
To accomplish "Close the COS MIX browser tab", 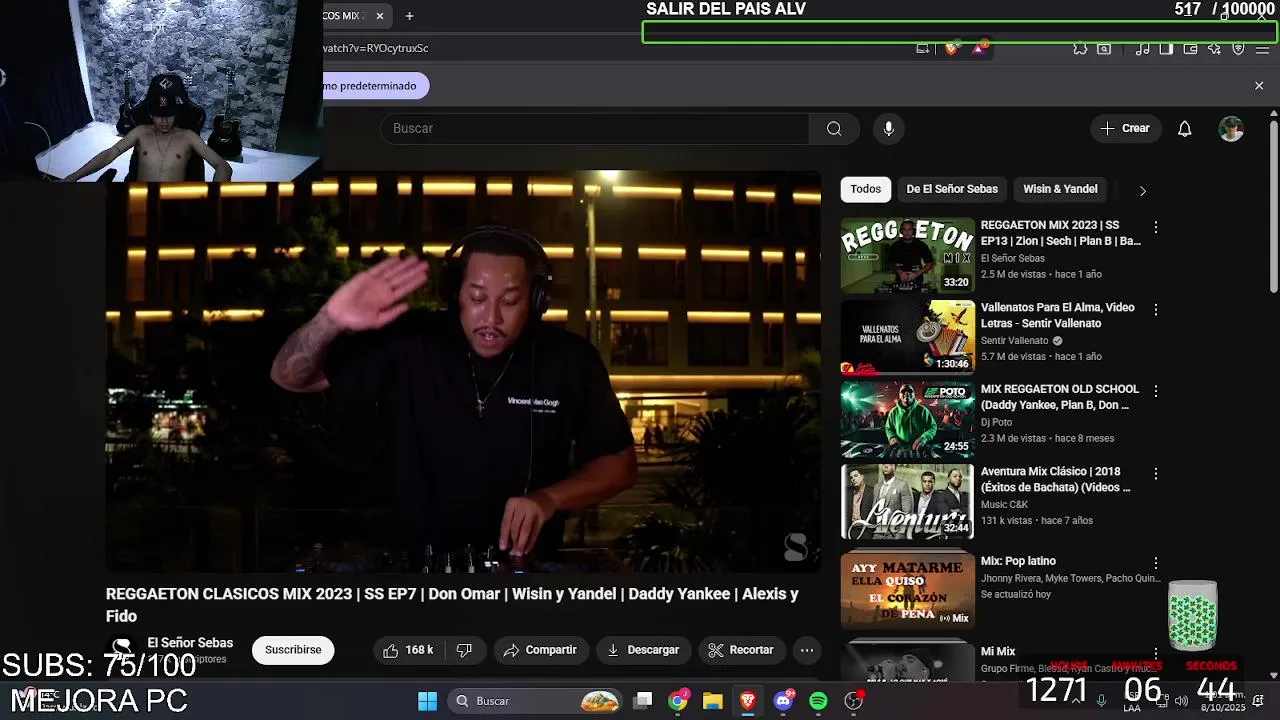I will tap(380, 16).
